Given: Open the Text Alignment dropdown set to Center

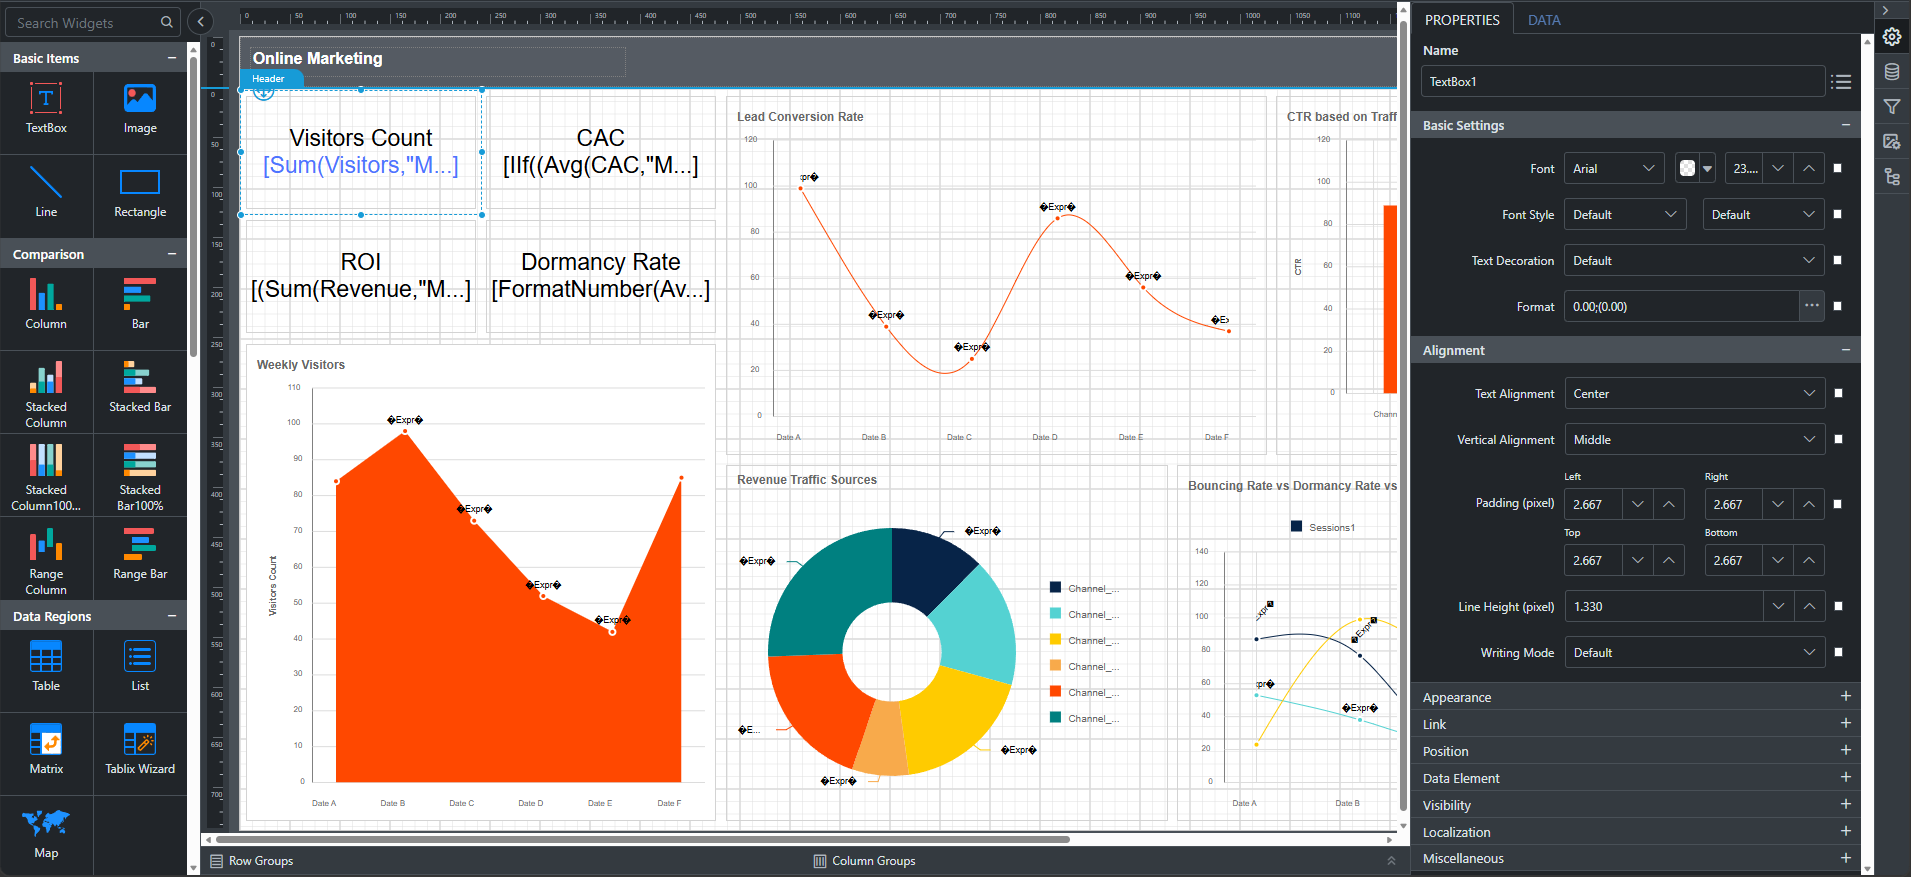Looking at the screenshot, I should pos(1694,394).
